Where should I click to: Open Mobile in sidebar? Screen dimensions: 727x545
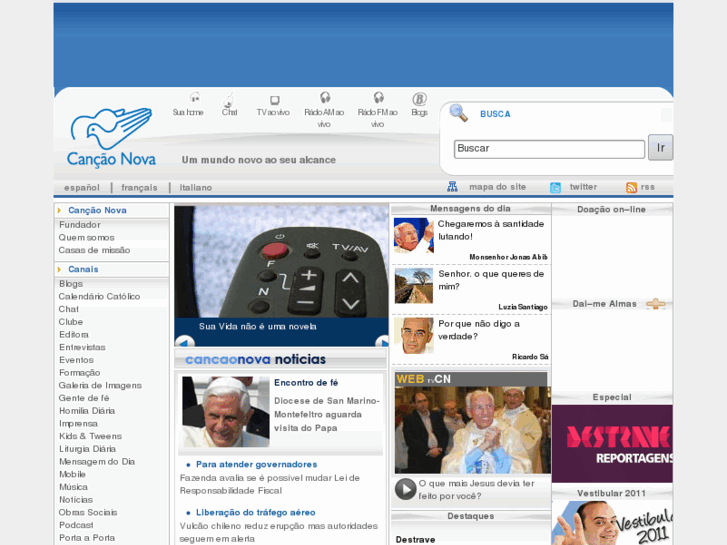pyautogui.click(x=72, y=474)
